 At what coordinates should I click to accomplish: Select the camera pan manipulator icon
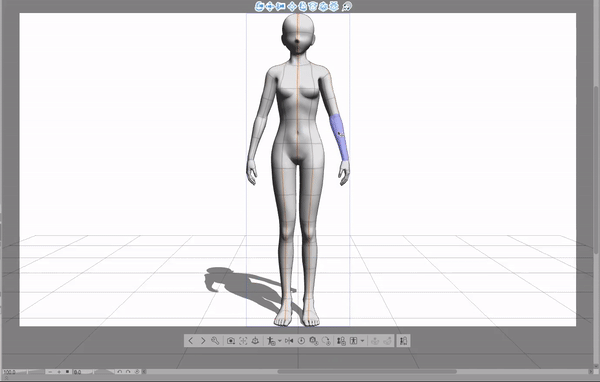[270, 6]
